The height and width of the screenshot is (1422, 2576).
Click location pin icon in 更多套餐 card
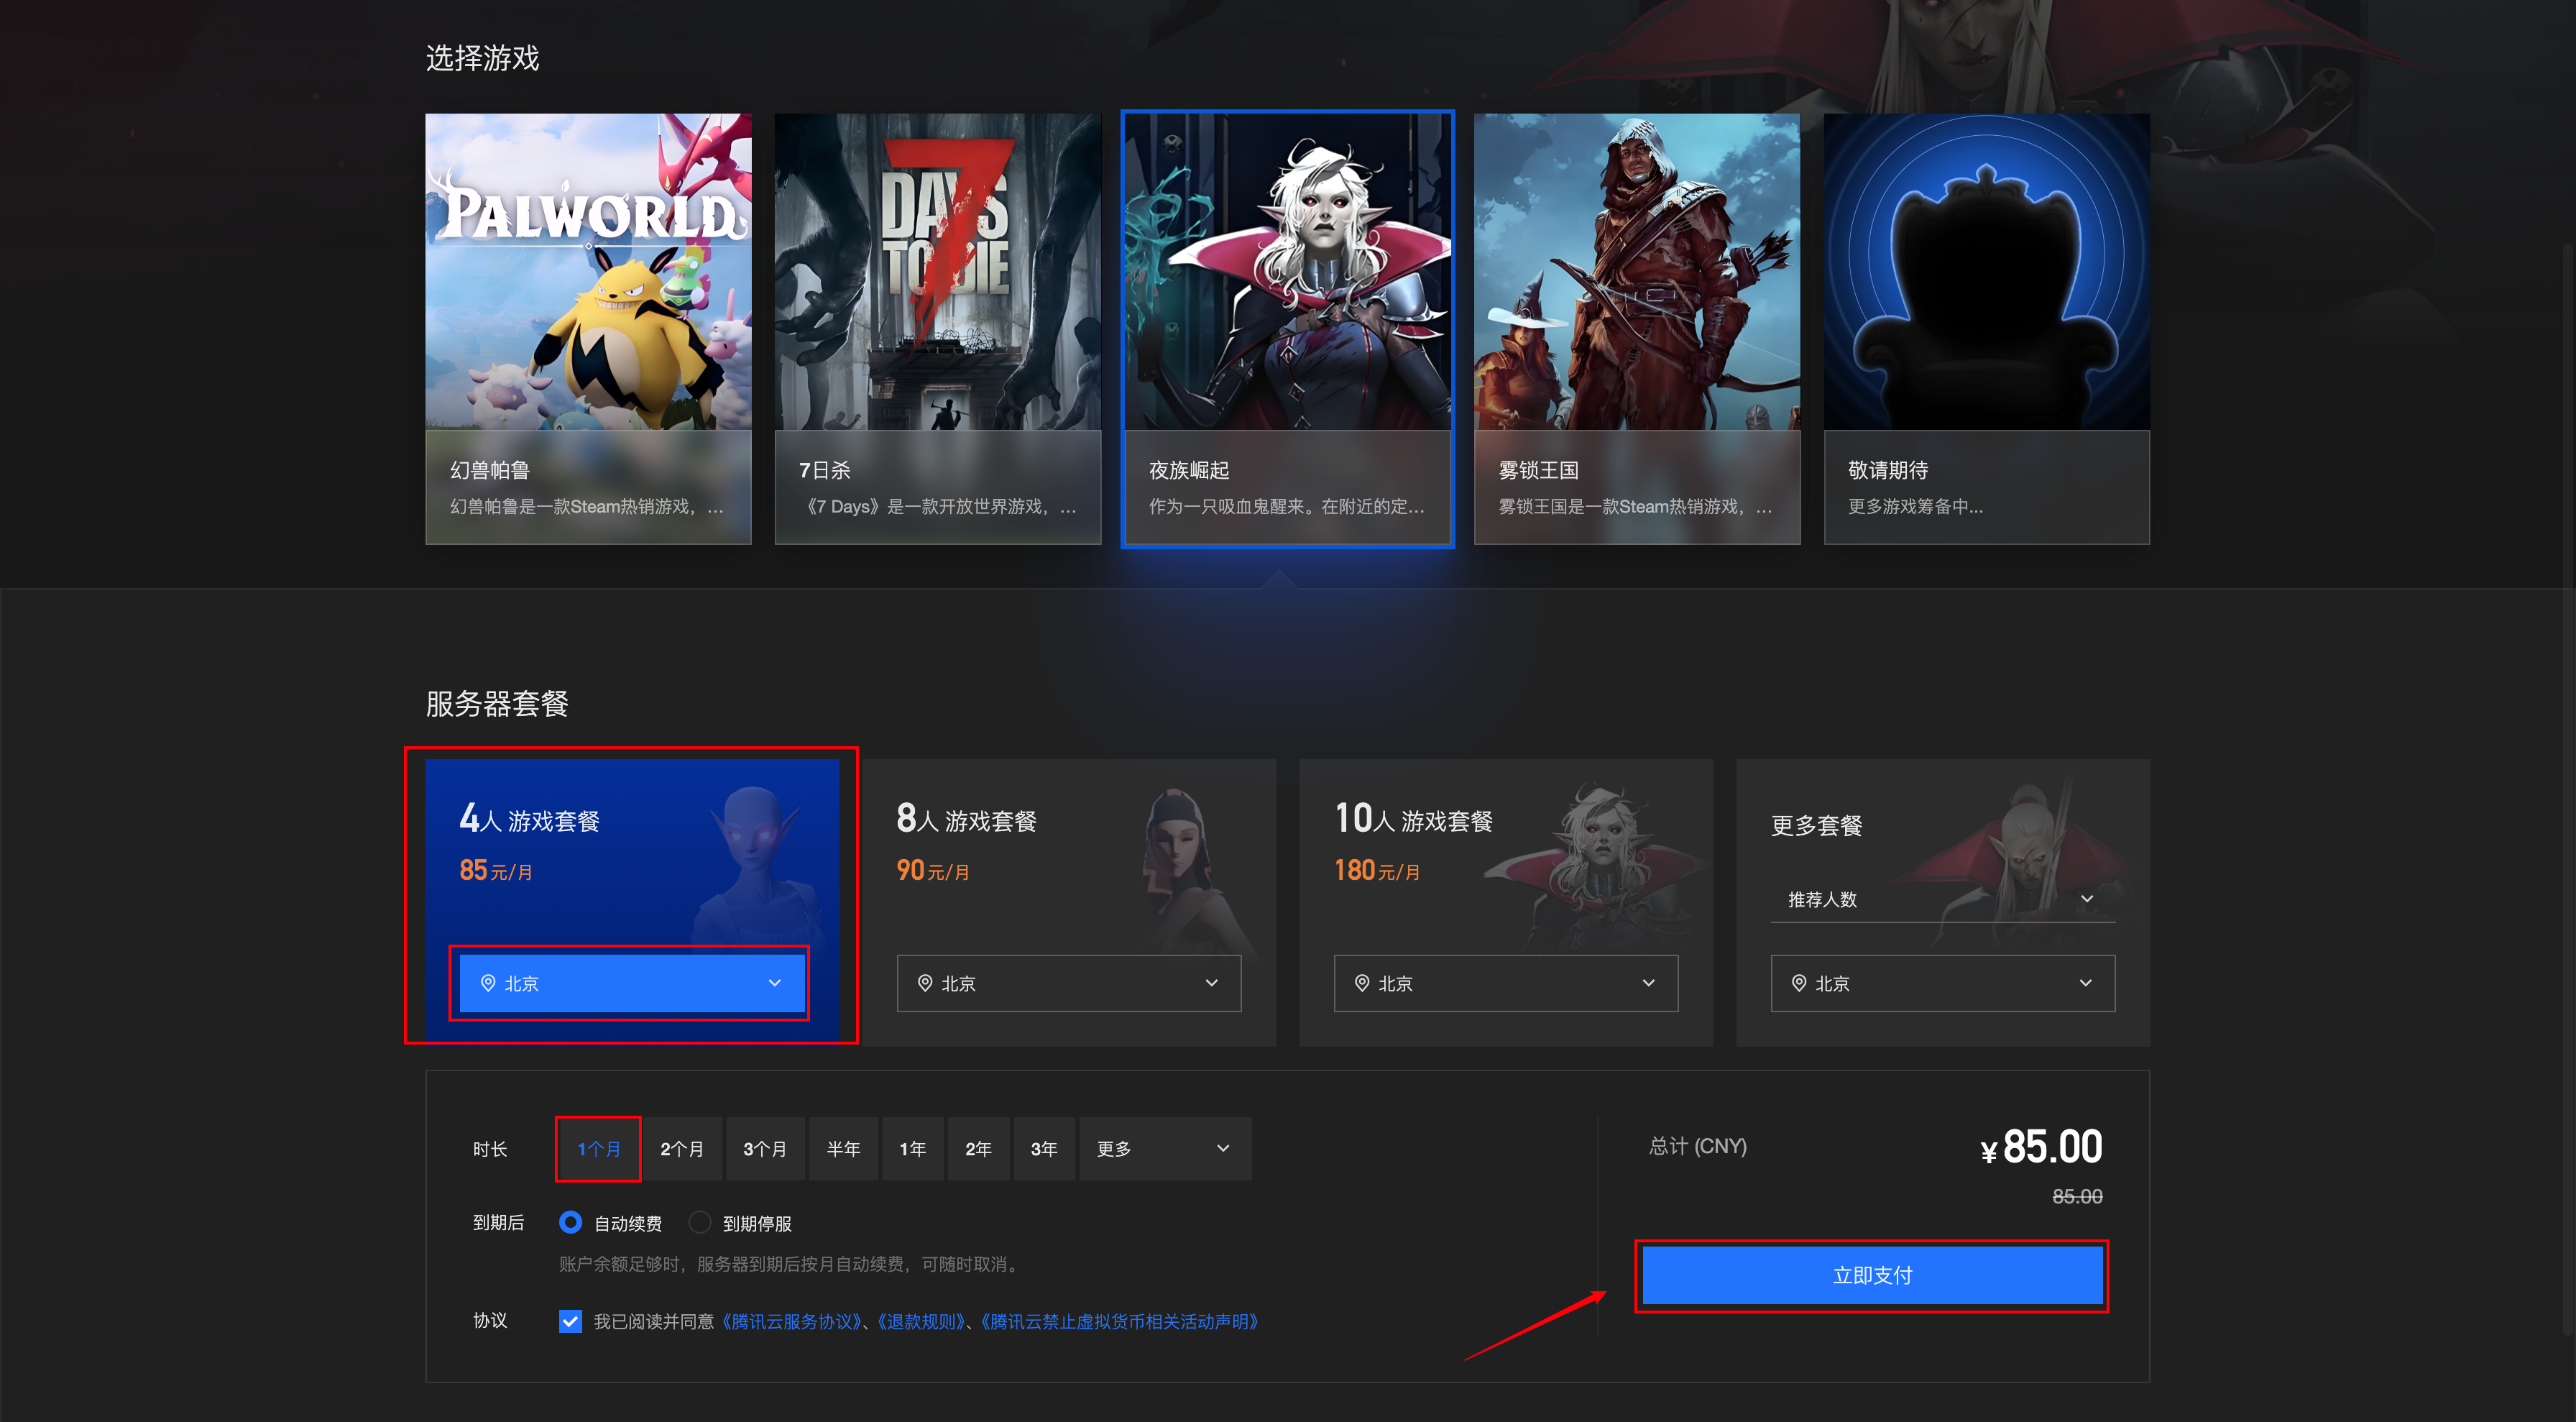pyautogui.click(x=1799, y=983)
